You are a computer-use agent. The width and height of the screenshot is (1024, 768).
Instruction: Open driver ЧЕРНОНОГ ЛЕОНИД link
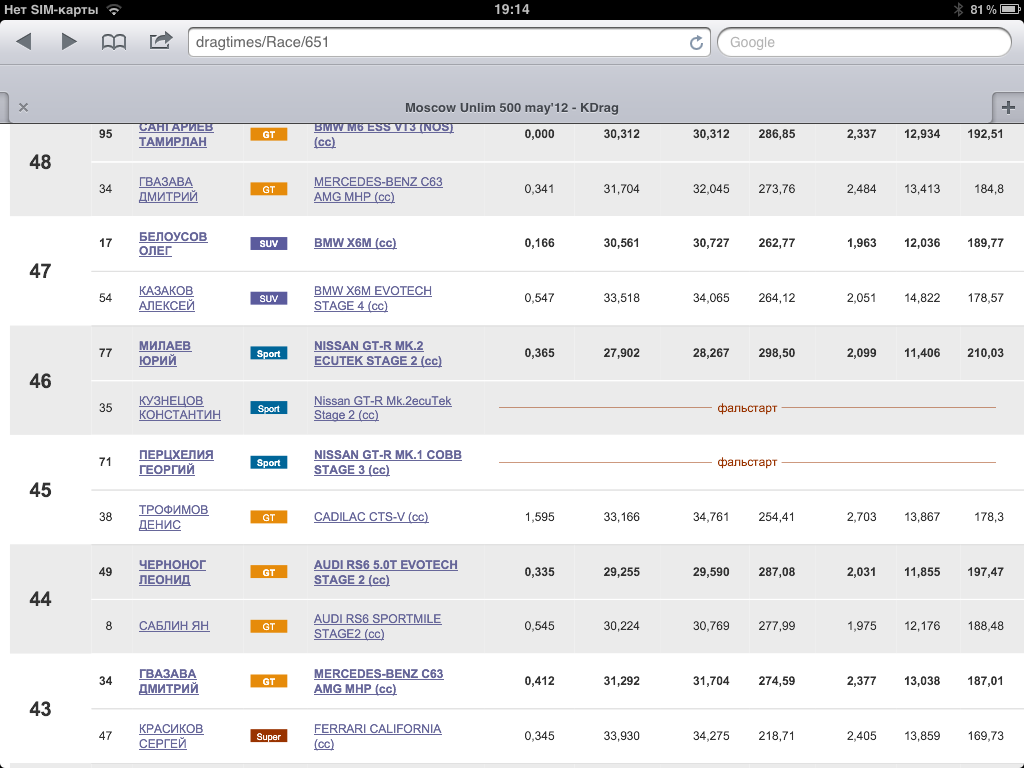tap(172, 571)
